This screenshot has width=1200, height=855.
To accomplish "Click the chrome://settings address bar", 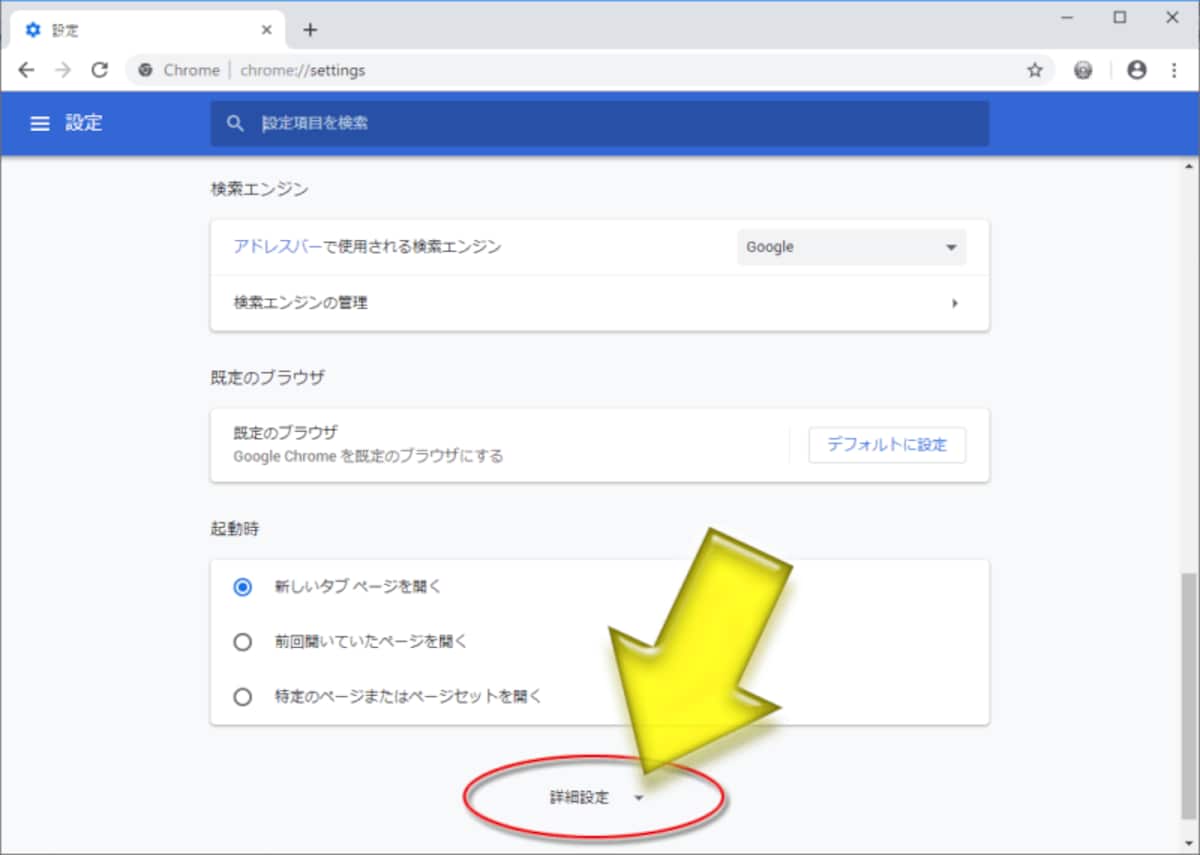I will (590, 70).
